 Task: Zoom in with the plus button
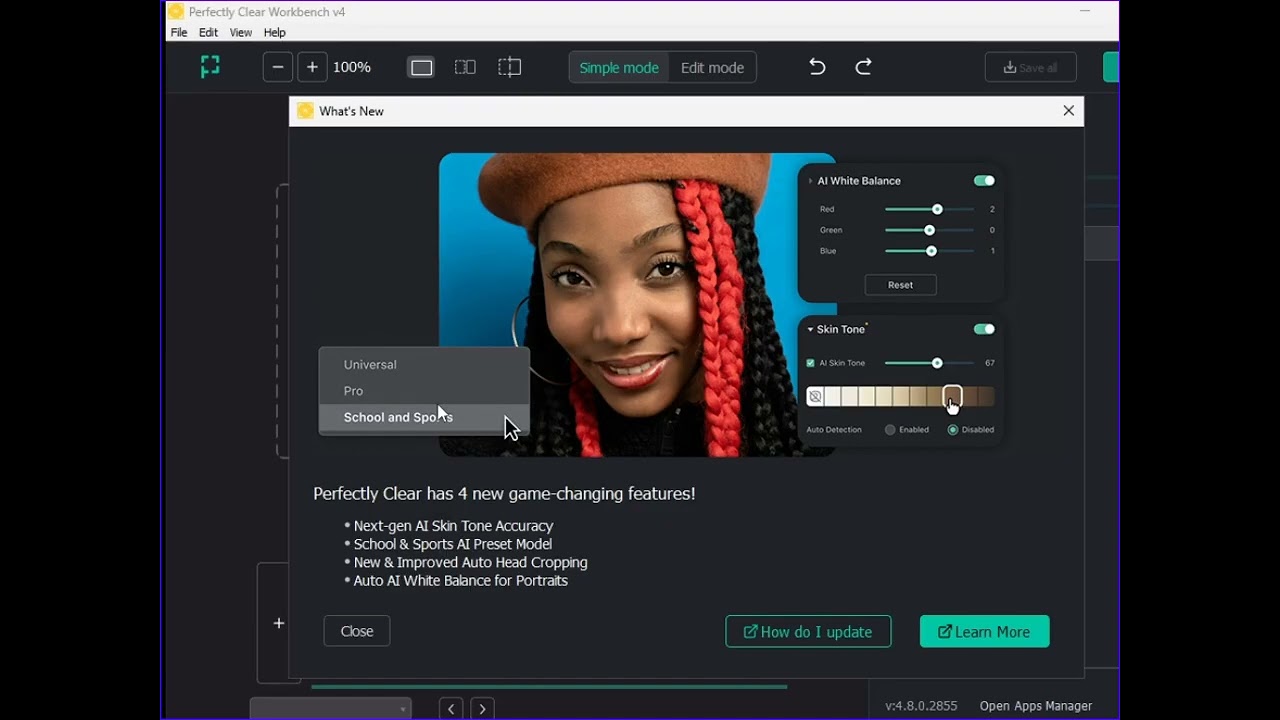pyautogui.click(x=312, y=67)
